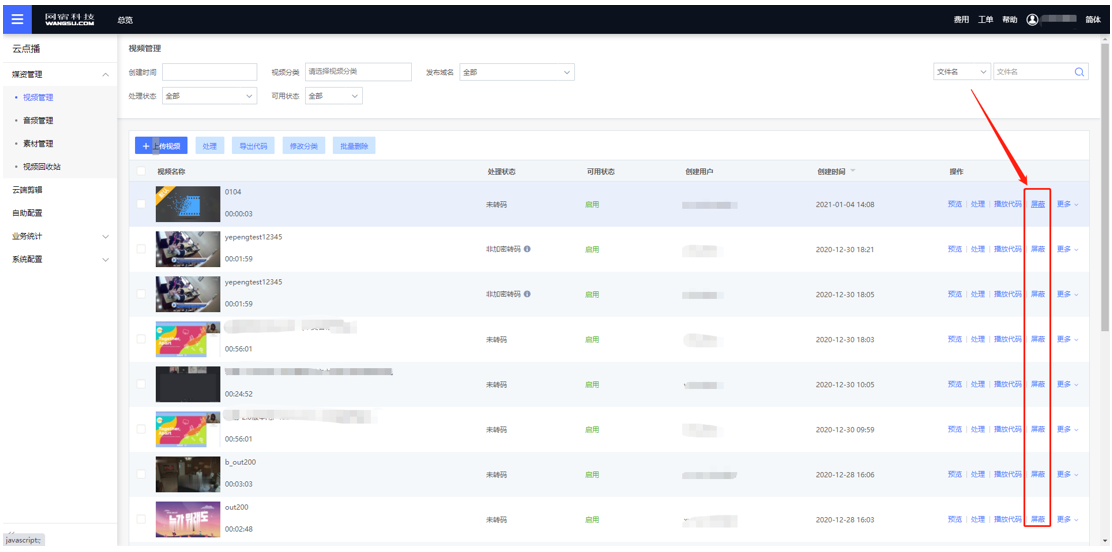Select 素材管理 in the sidebar
Image resolution: width=1112 pixels, height=552 pixels.
click(38, 143)
